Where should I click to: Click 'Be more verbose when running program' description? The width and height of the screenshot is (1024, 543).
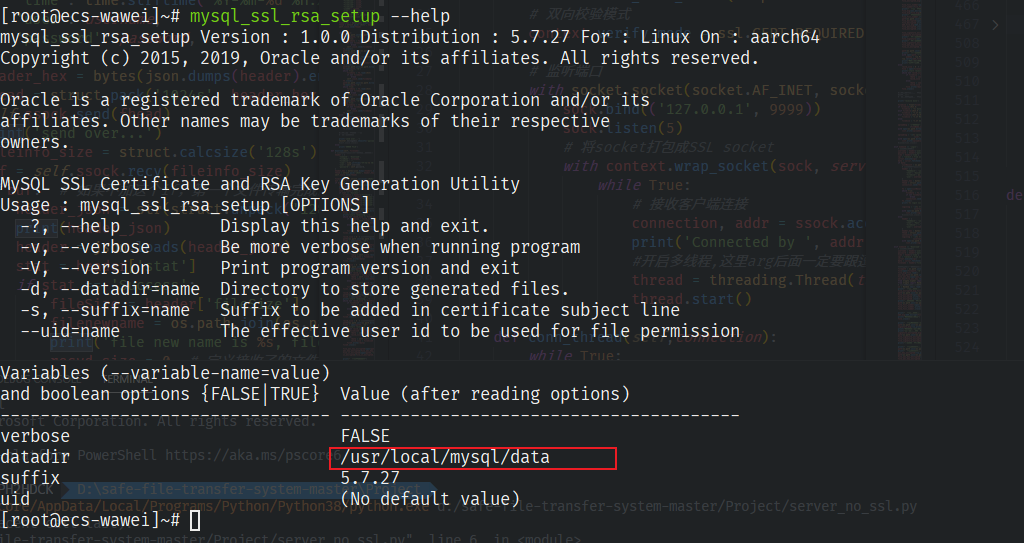pos(400,247)
